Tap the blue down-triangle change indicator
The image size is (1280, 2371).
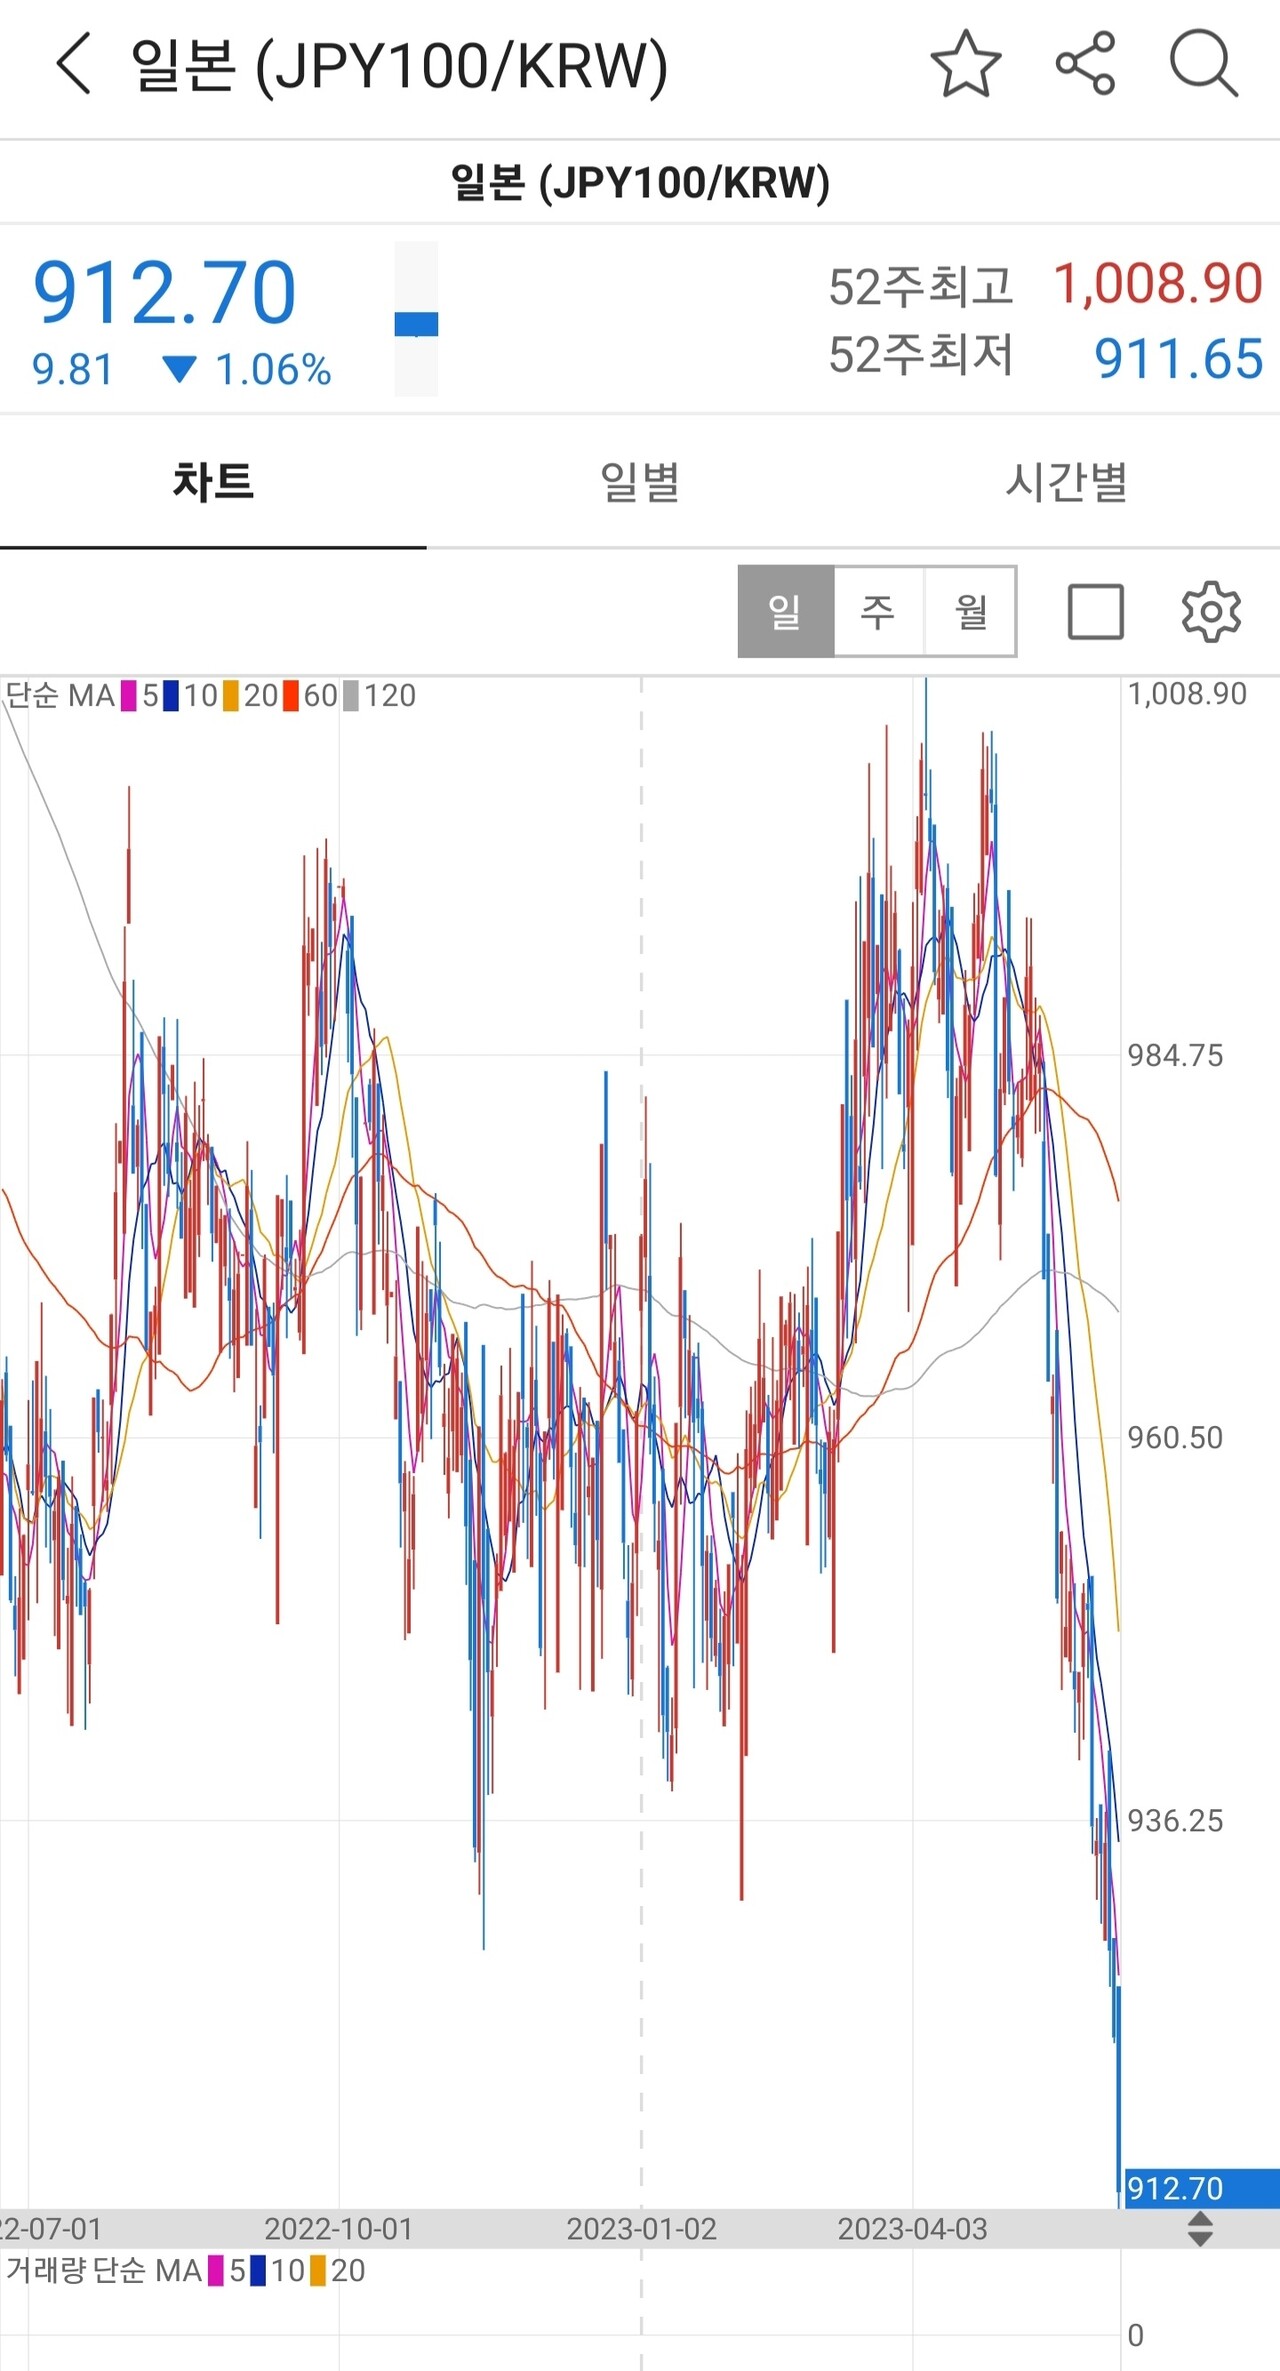[x=180, y=370]
